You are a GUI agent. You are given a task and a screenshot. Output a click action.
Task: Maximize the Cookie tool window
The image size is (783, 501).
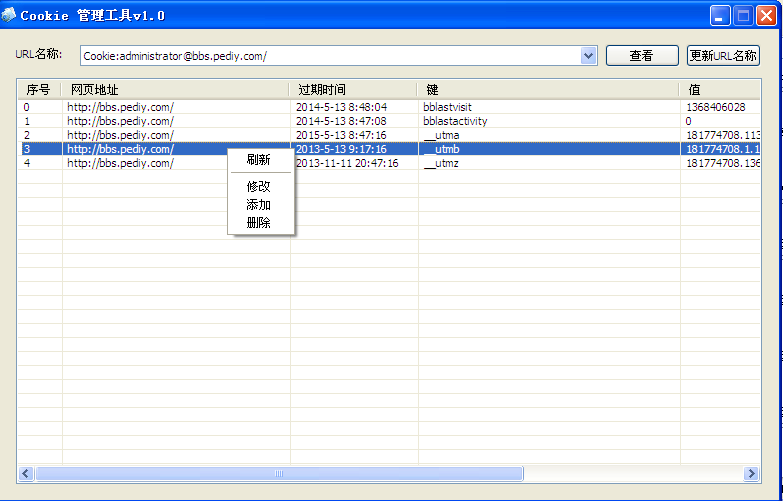[743, 15]
